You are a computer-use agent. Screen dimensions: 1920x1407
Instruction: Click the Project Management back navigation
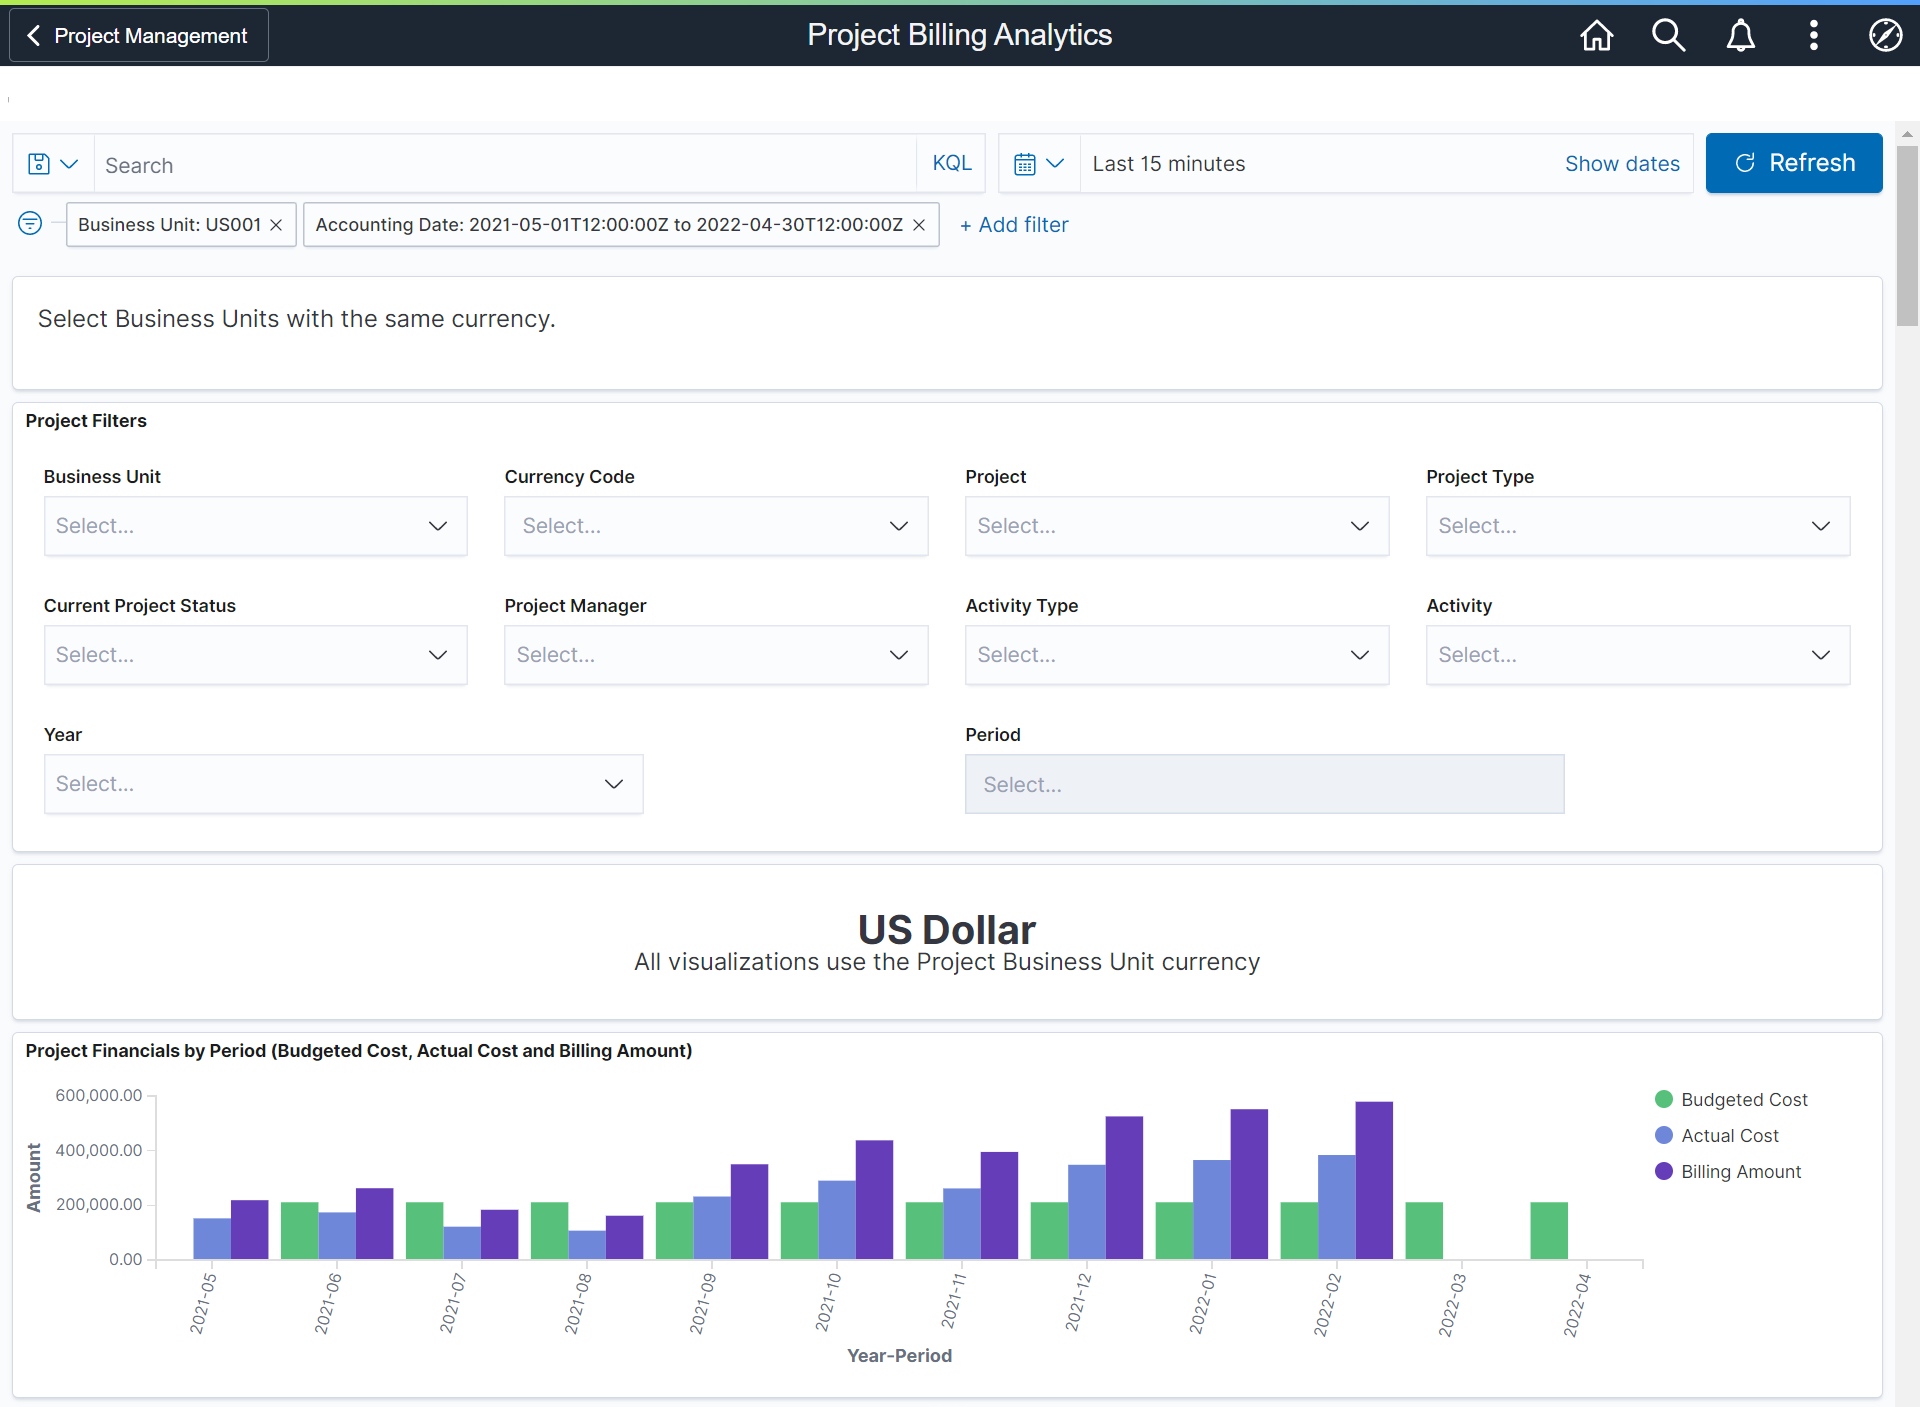point(139,34)
